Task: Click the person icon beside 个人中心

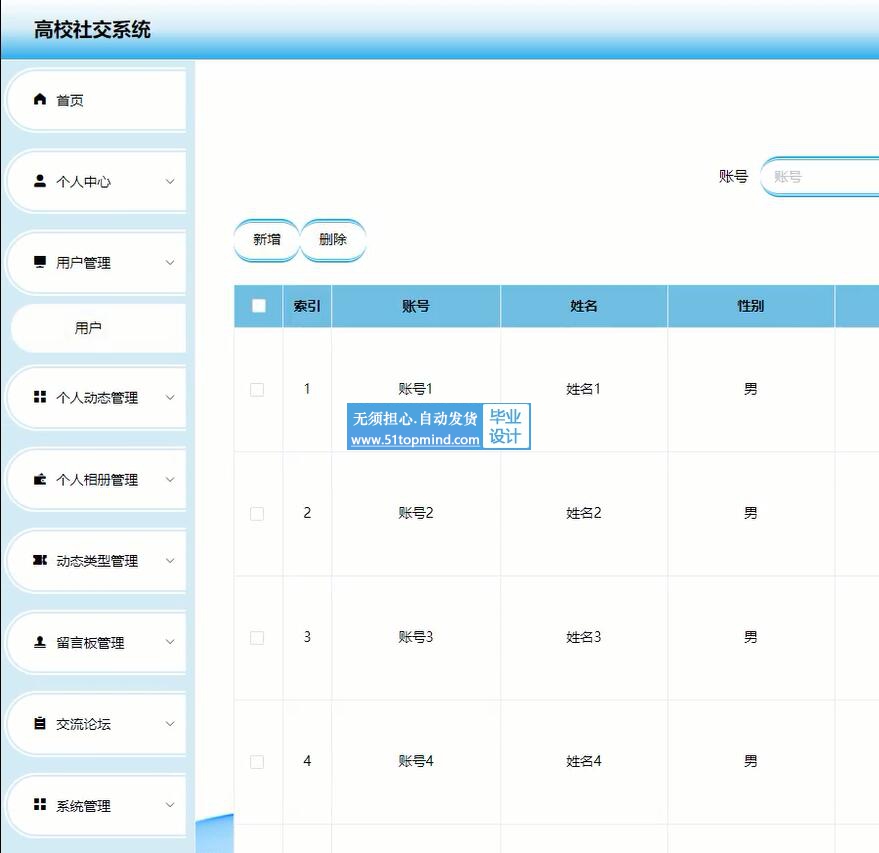Action: (x=40, y=181)
